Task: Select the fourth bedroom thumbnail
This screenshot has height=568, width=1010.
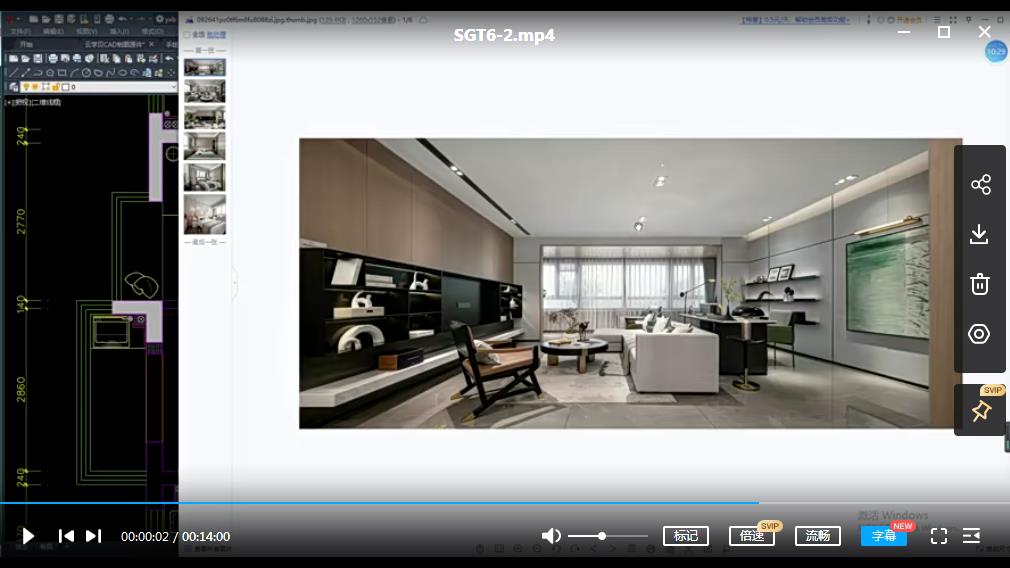Action: 205,146
